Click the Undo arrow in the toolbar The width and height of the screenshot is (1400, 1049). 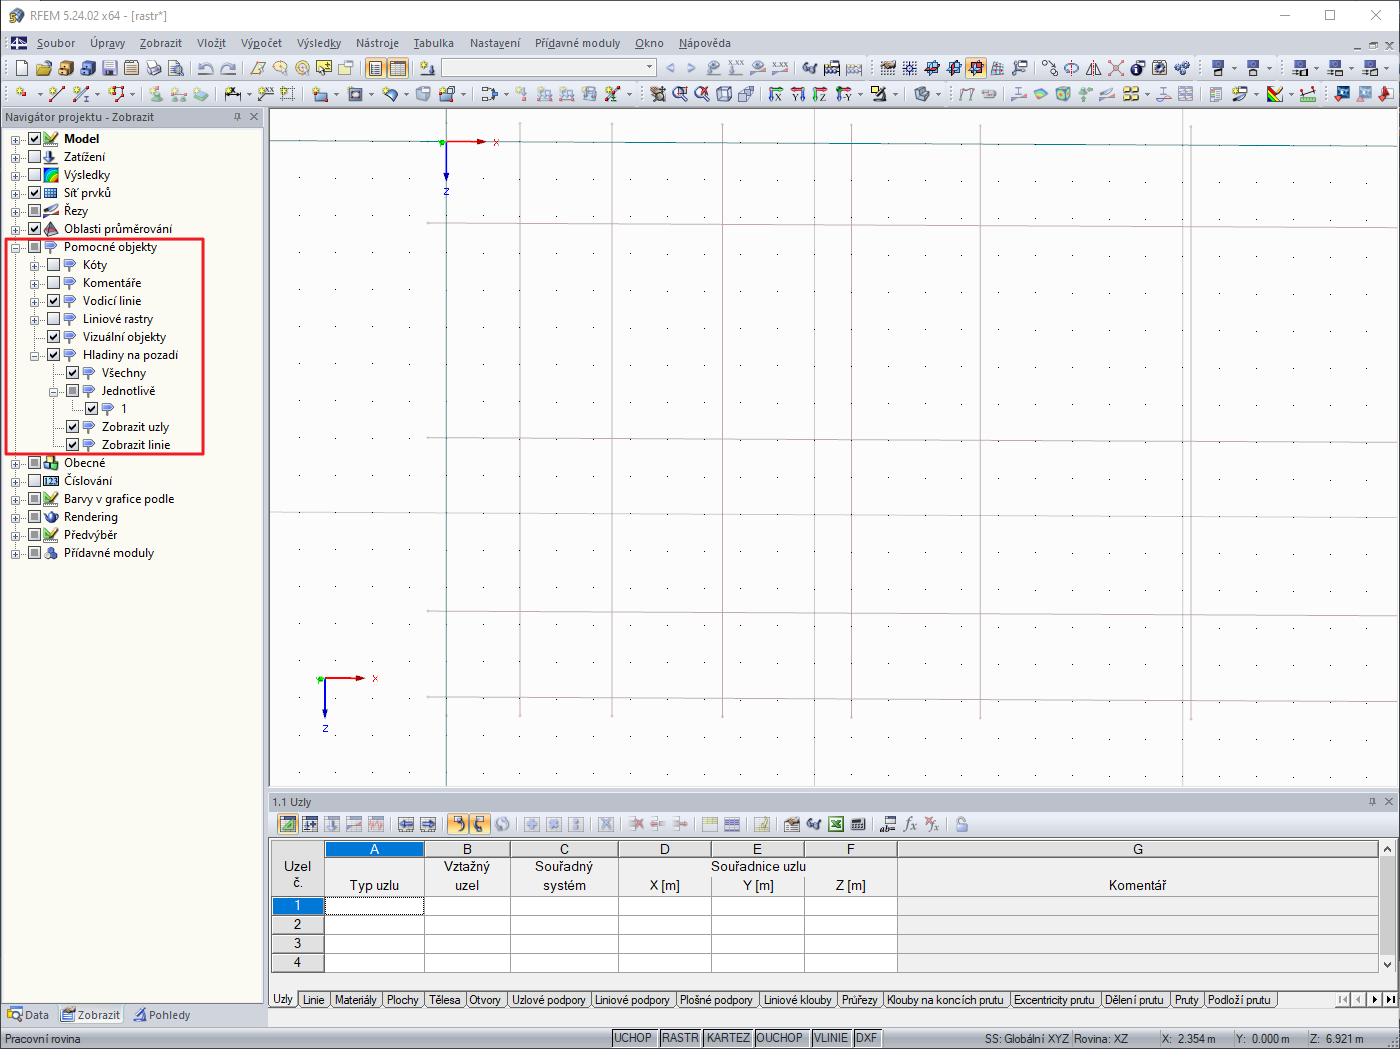(x=205, y=68)
